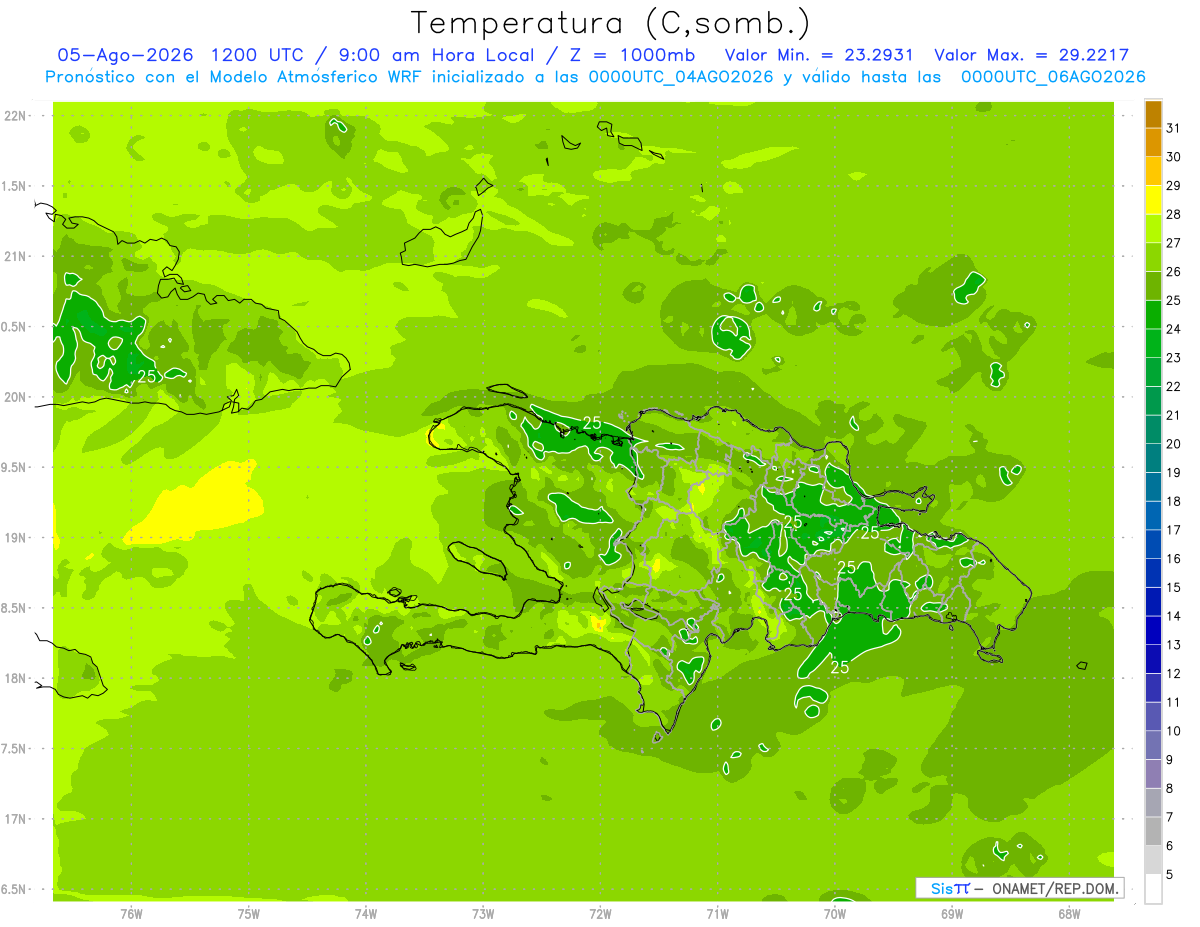Click the 'Z = 1000mb' level label

point(633,55)
